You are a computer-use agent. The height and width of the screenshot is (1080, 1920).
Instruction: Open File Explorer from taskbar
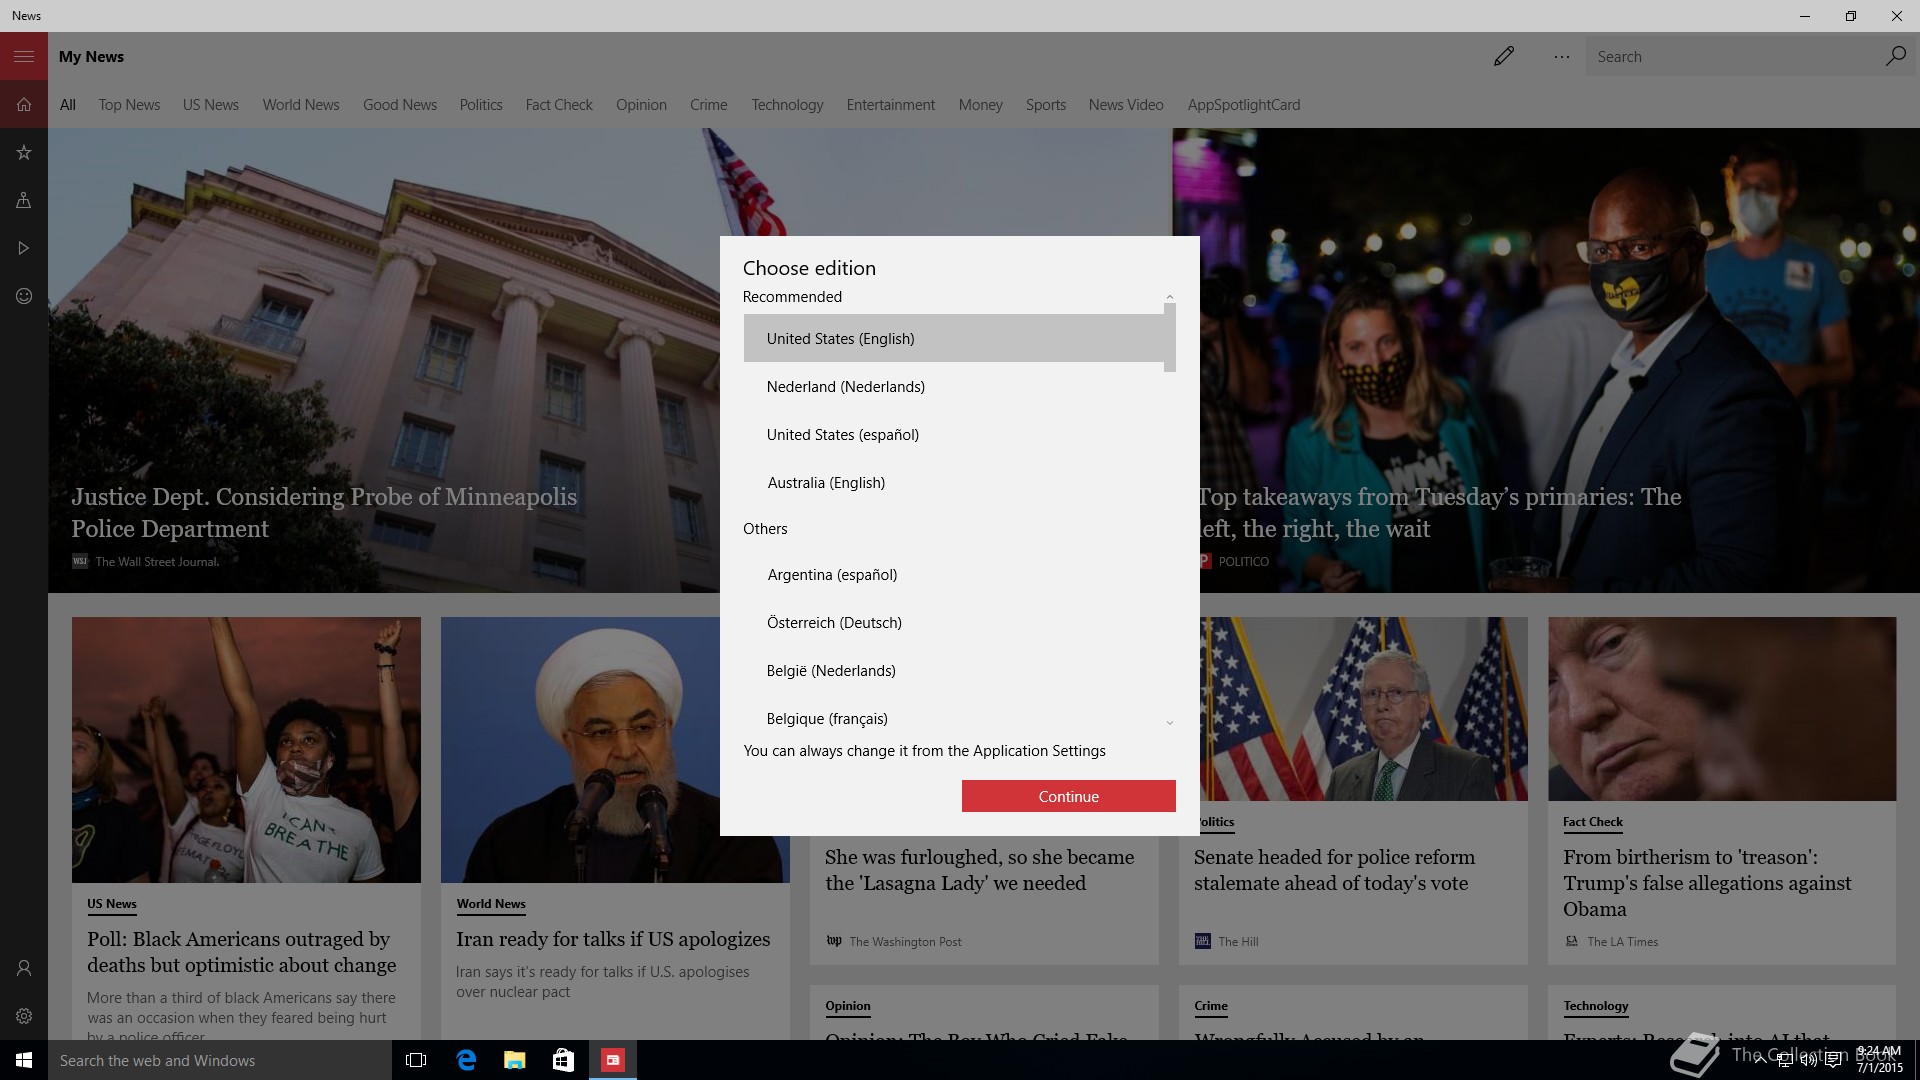pyautogui.click(x=515, y=1060)
